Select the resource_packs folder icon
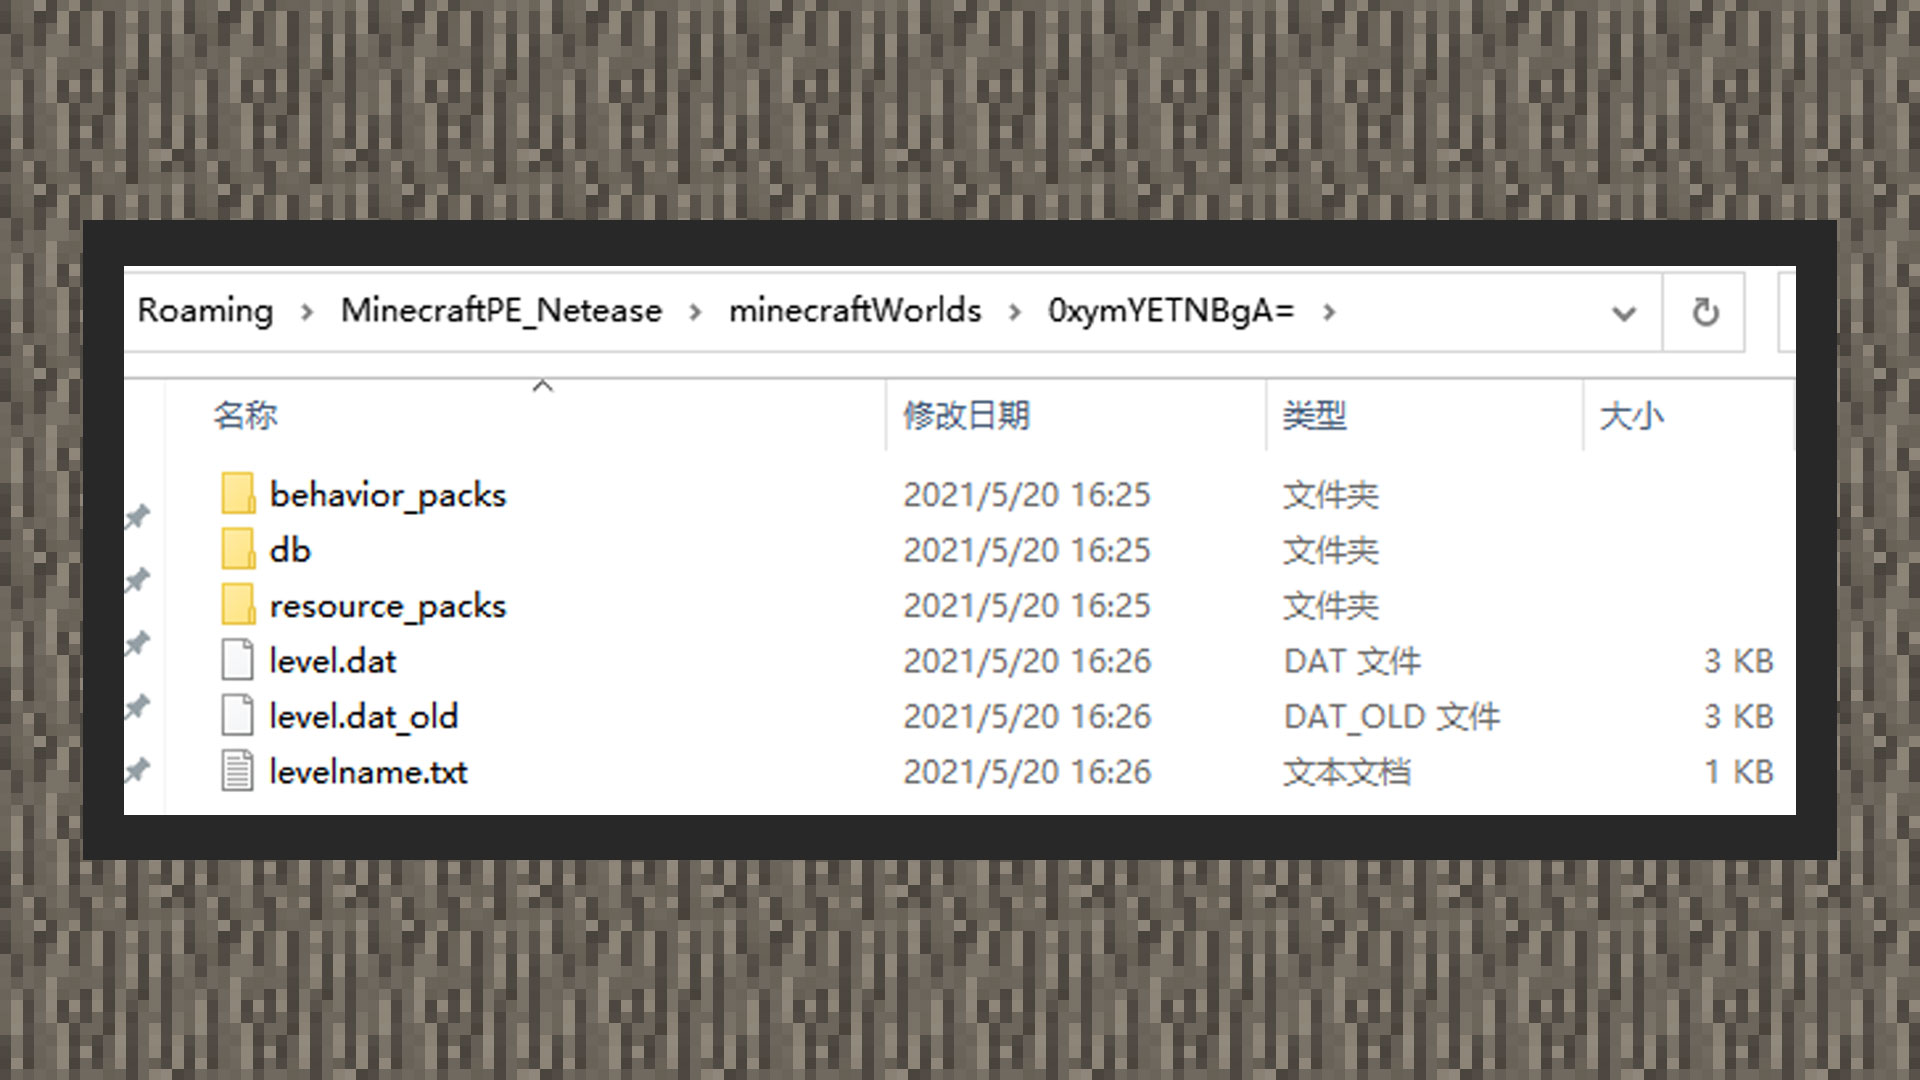The image size is (1920, 1080). (238, 605)
